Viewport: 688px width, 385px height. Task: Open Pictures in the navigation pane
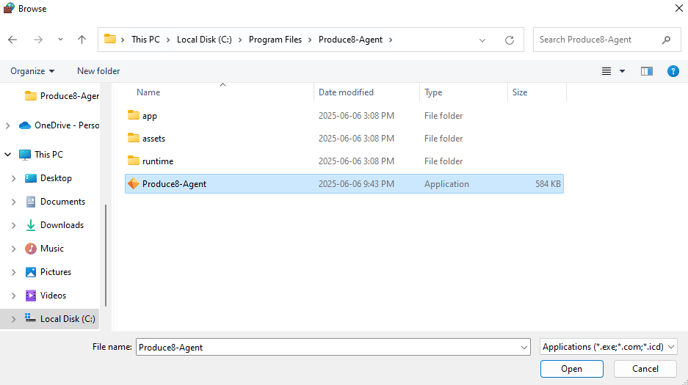[x=48, y=272]
